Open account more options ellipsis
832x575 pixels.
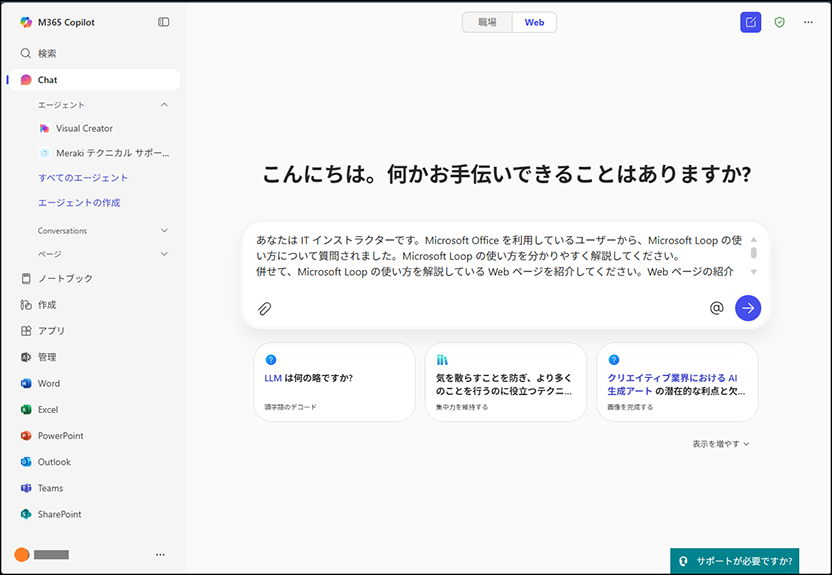coord(160,554)
